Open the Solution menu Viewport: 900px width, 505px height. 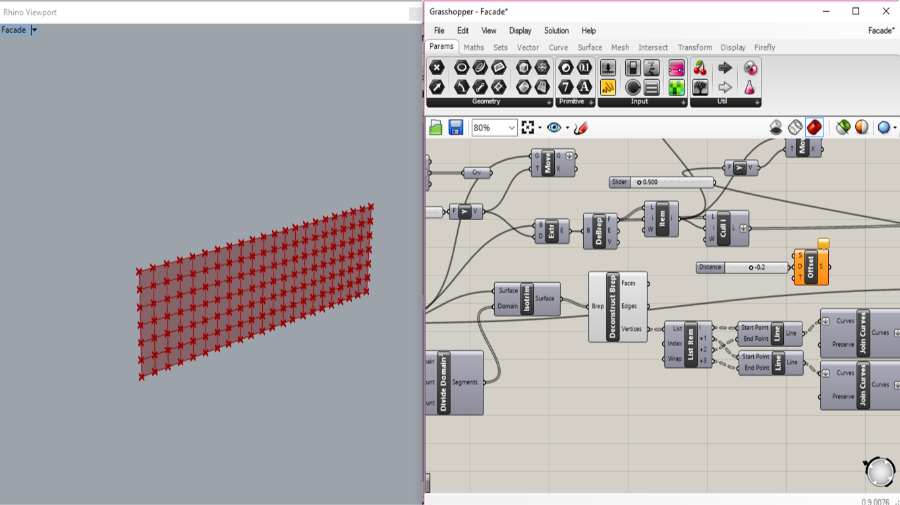coord(556,30)
